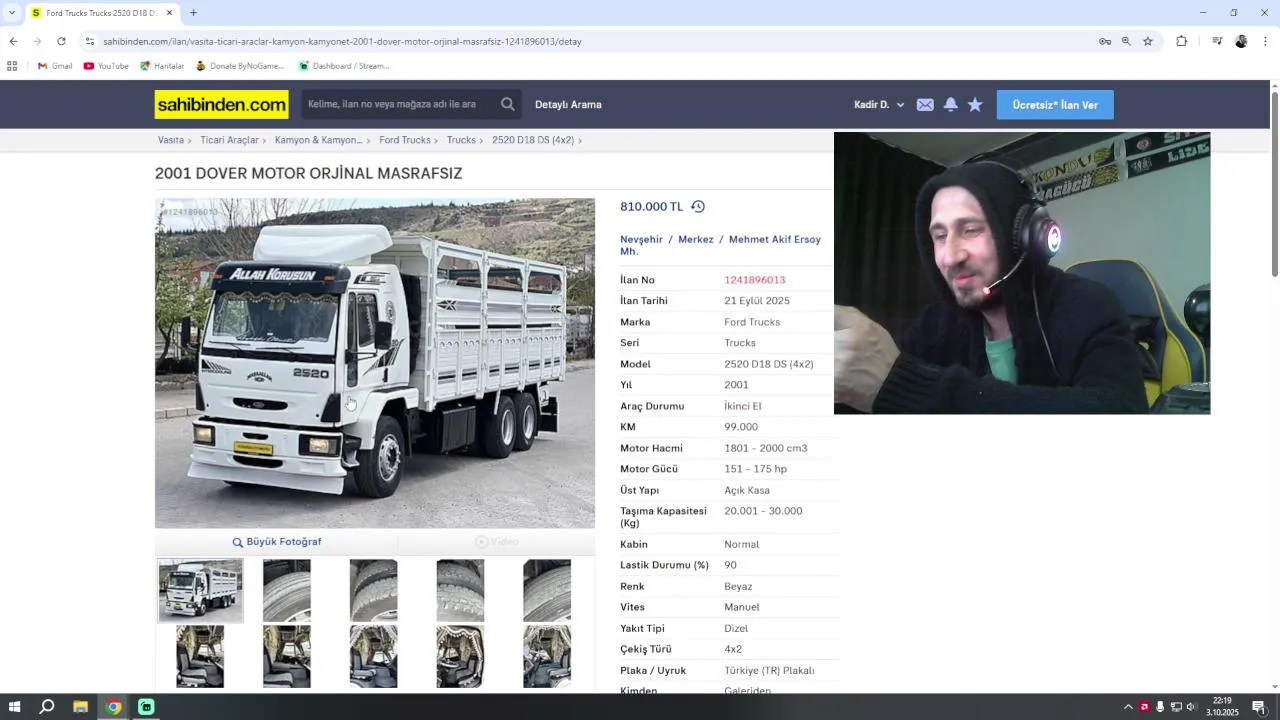Select last cabin interior thumbnail, bottom row

point(547,656)
